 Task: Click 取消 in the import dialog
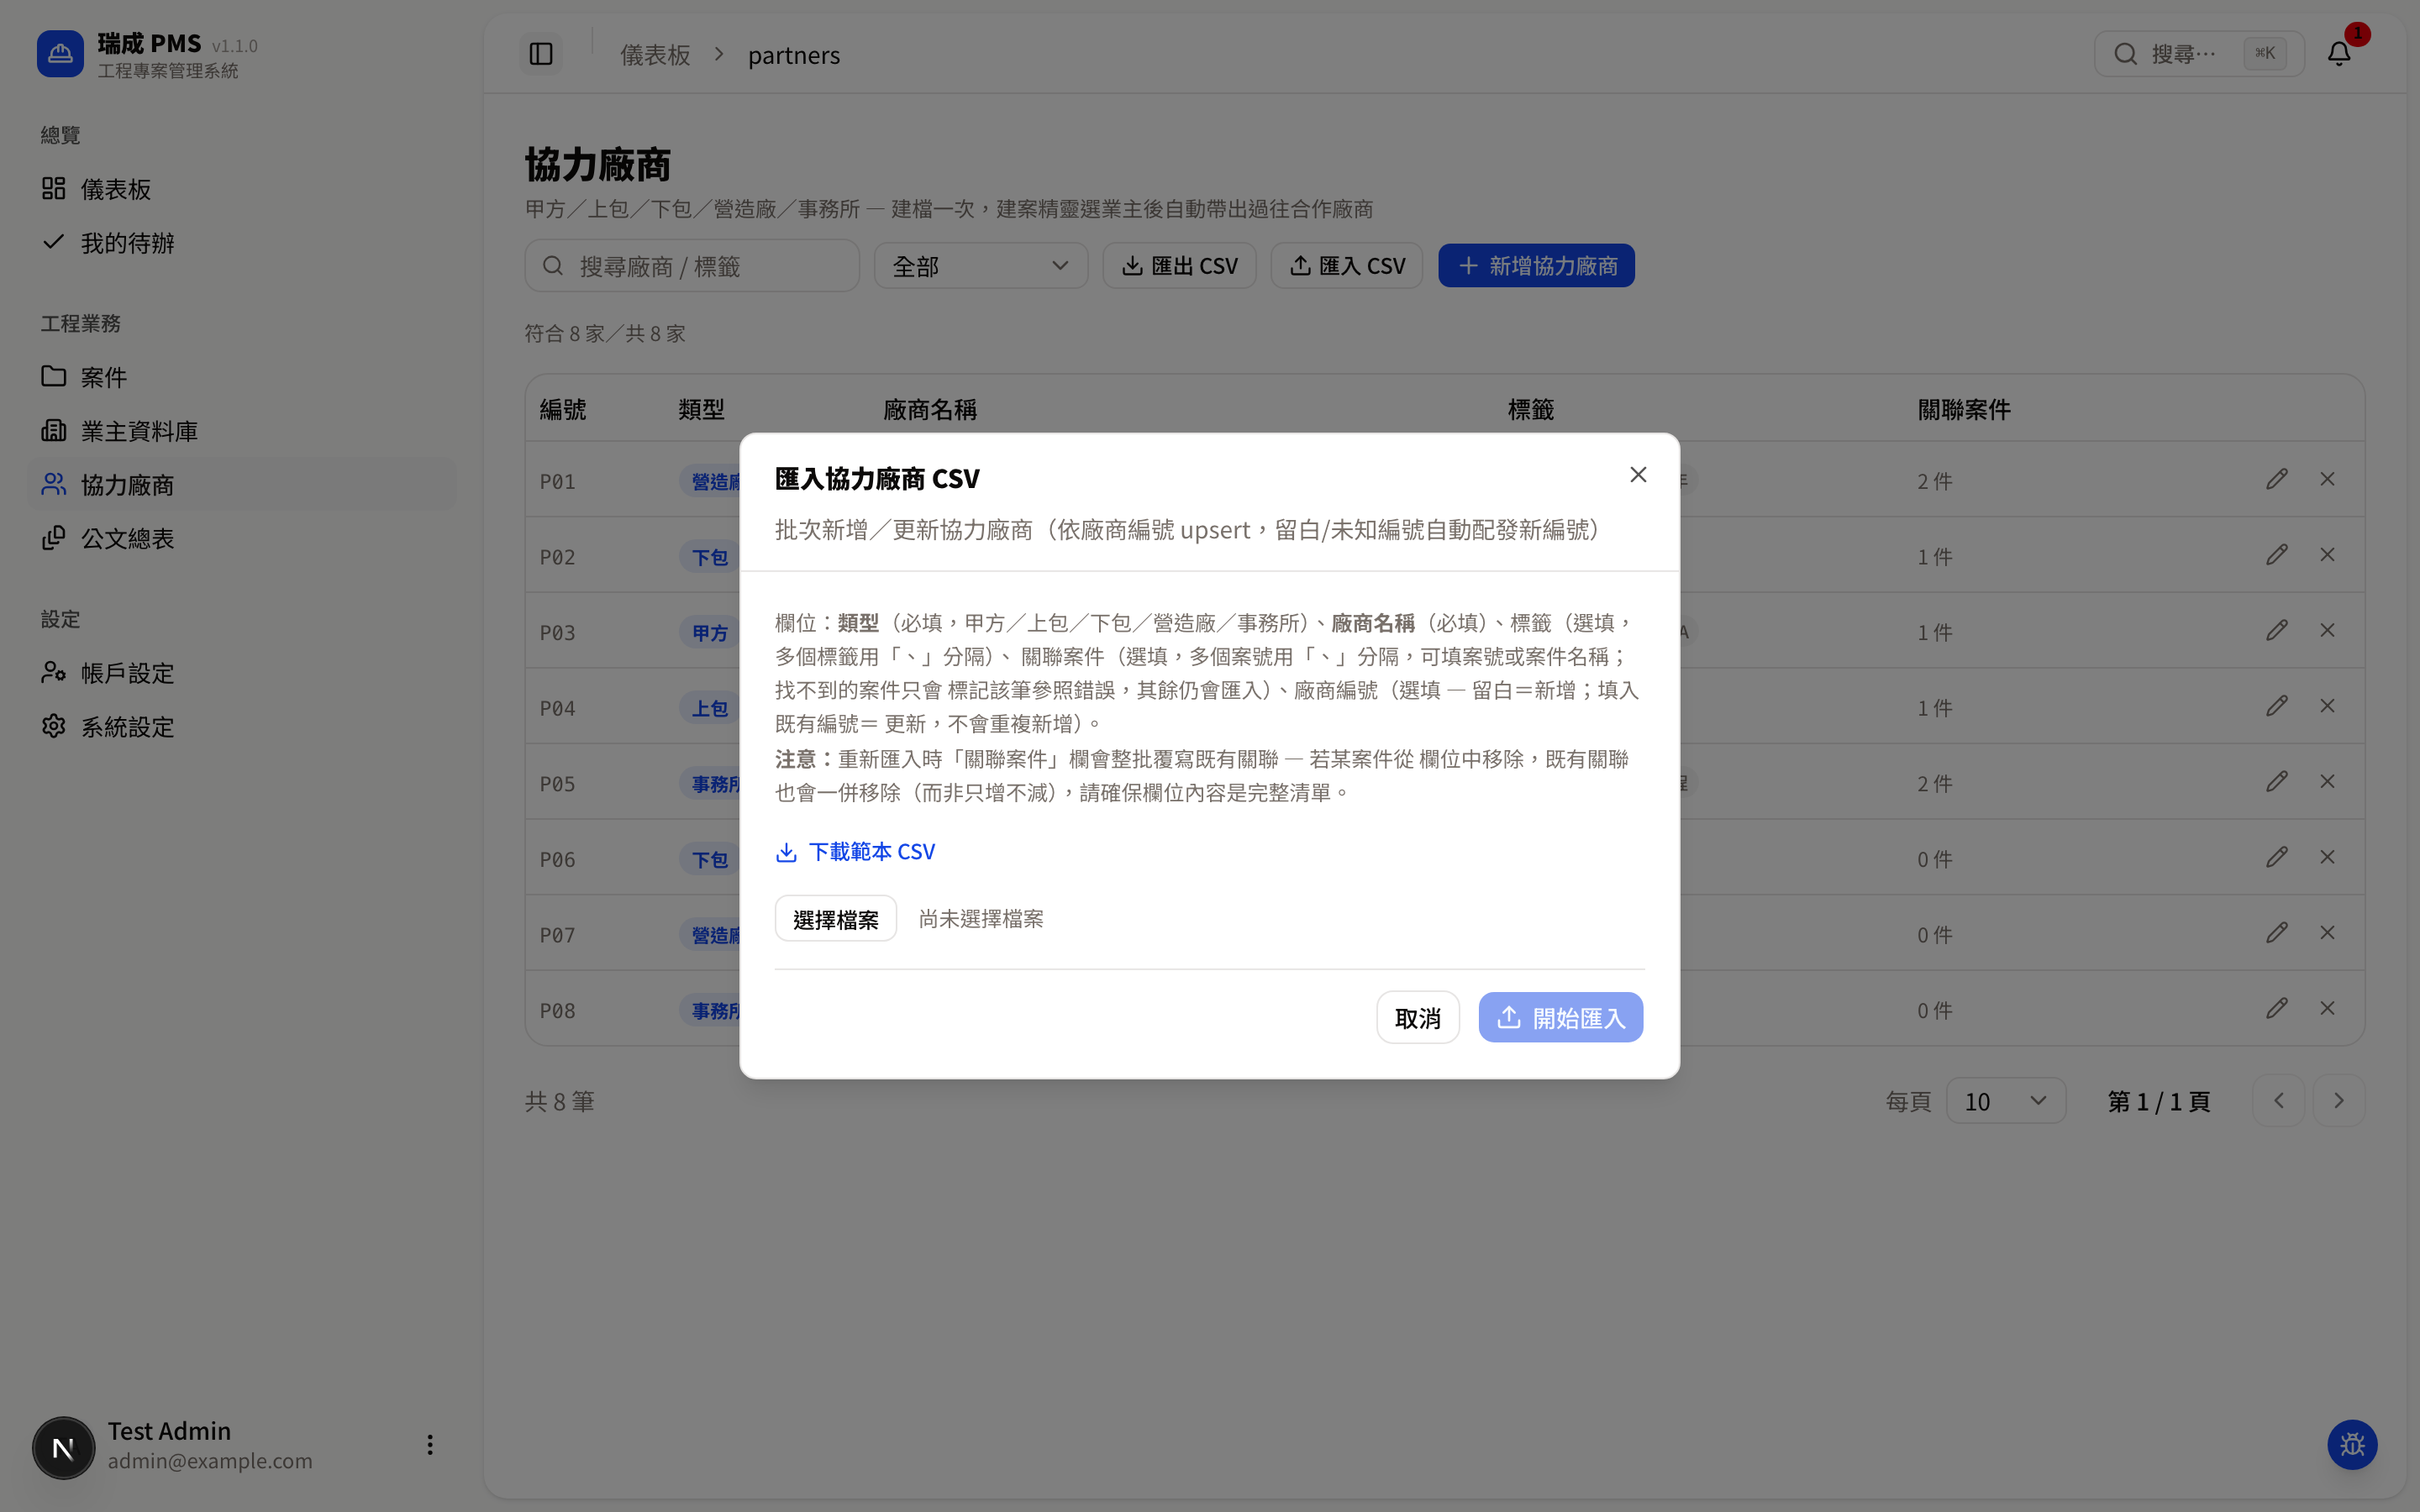(1417, 1018)
